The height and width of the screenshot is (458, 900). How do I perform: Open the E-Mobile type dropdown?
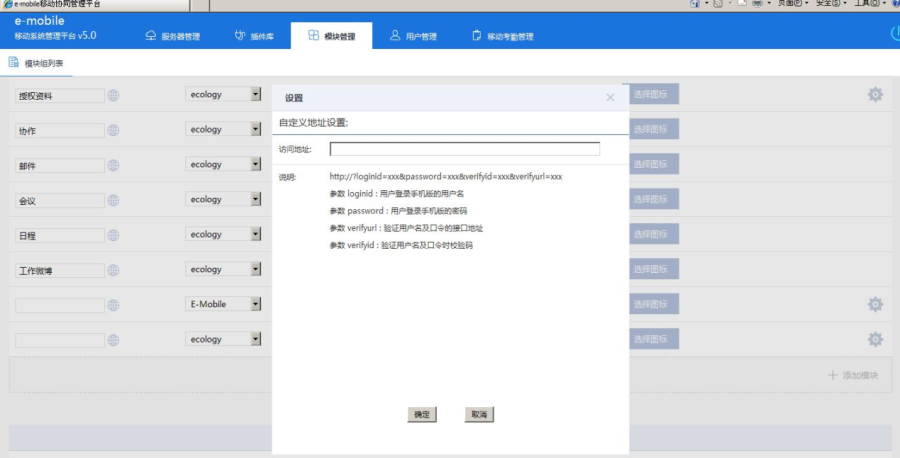point(256,304)
